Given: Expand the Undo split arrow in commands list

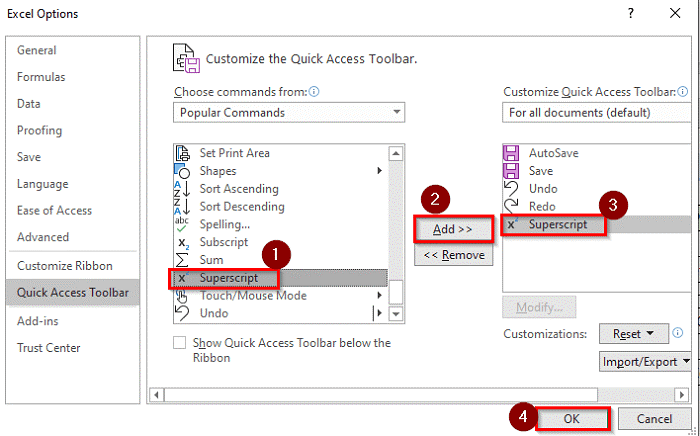Looking at the screenshot, I should point(379,313).
